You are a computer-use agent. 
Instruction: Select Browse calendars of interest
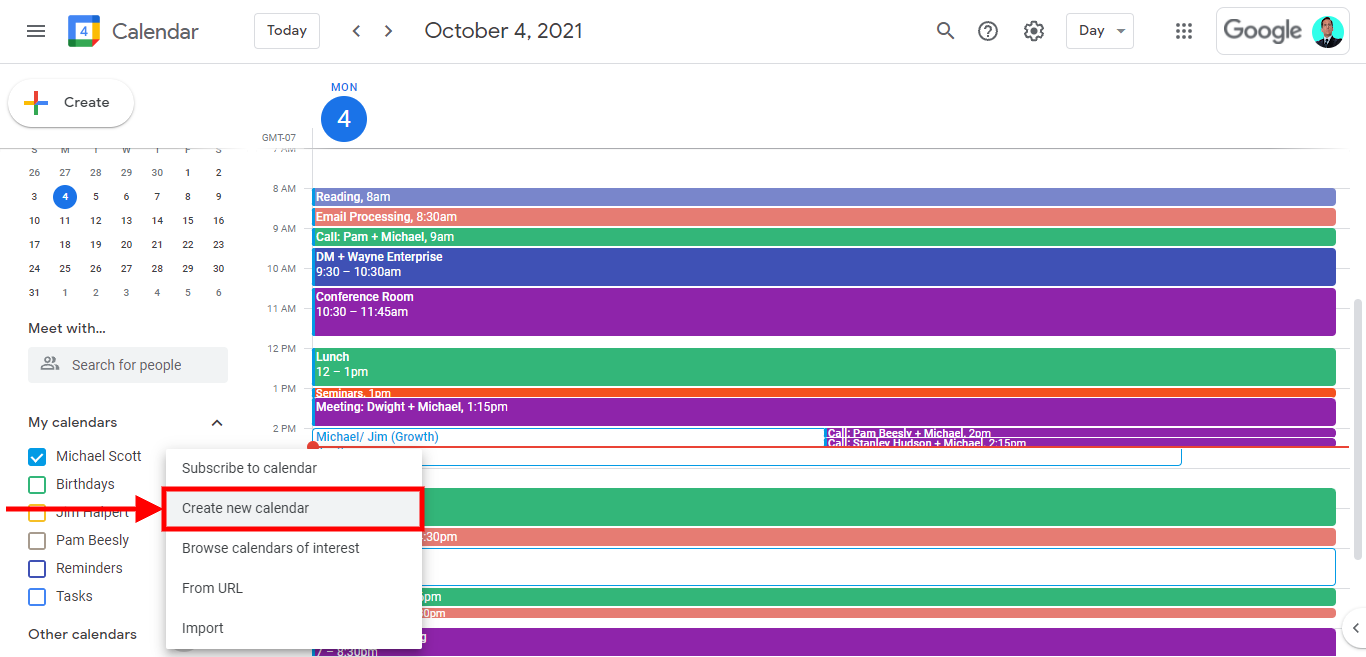(294, 548)
